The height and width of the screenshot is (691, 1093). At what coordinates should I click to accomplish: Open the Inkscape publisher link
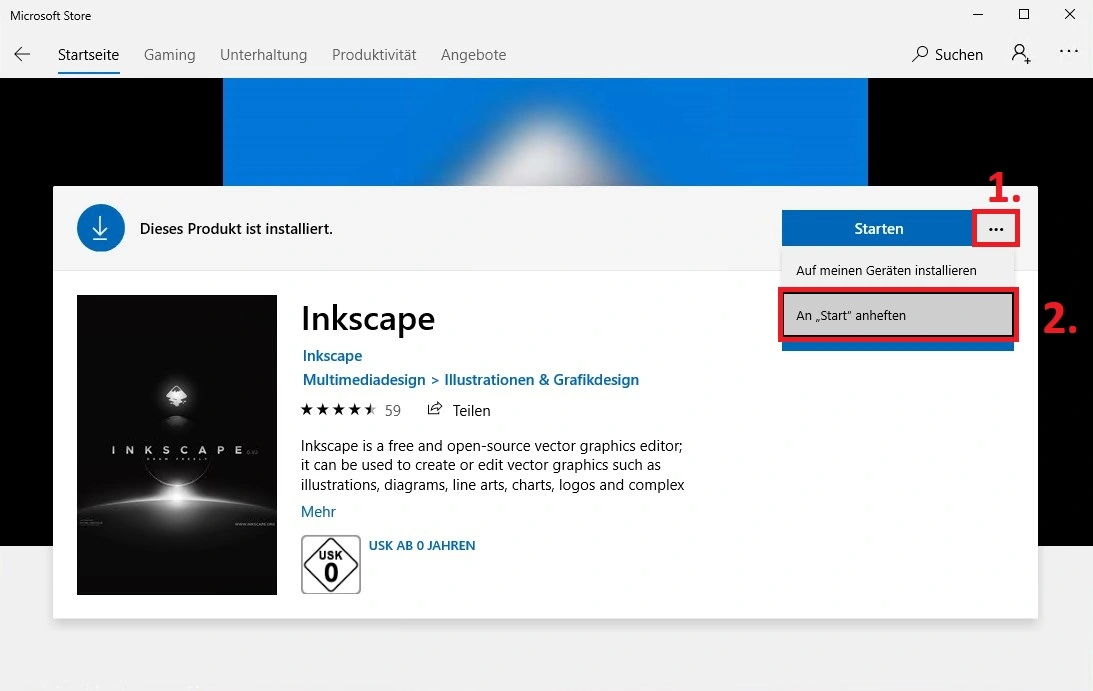pos(332,356)
